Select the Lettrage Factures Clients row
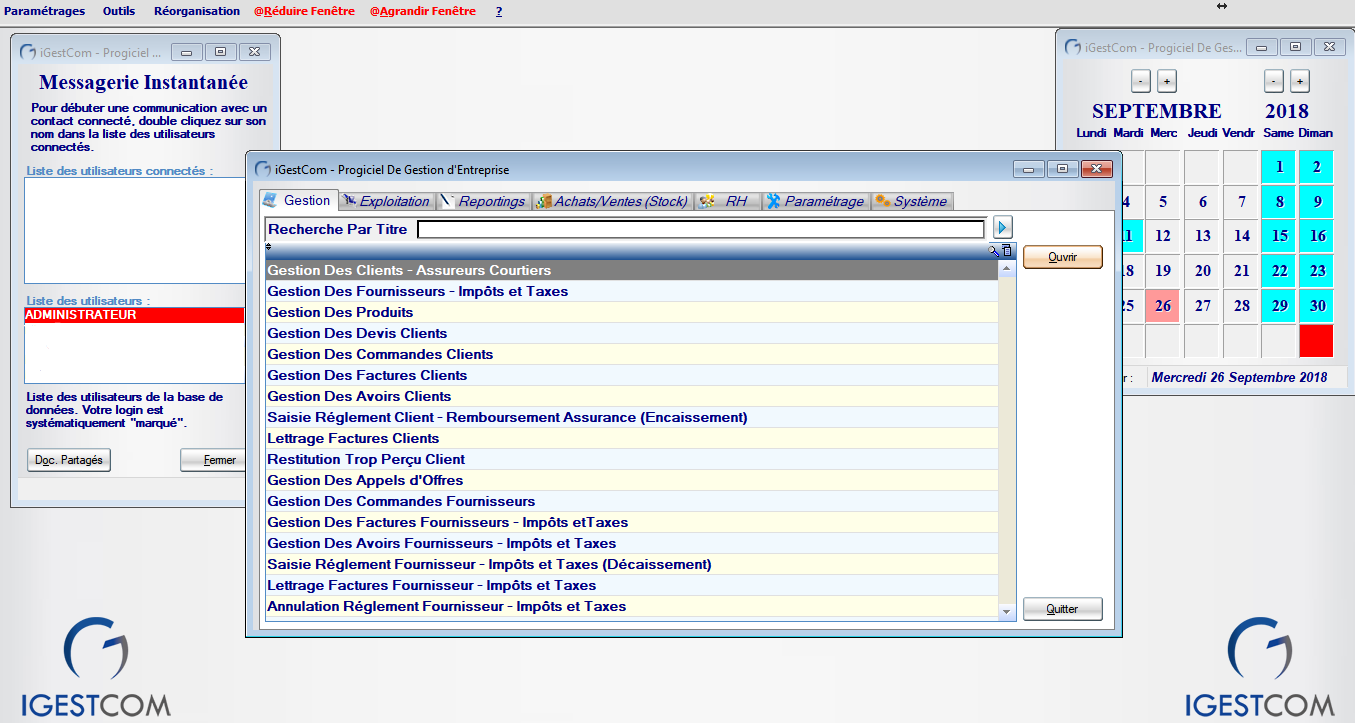The image size is (1355, 723). click(x=631, y=438)
